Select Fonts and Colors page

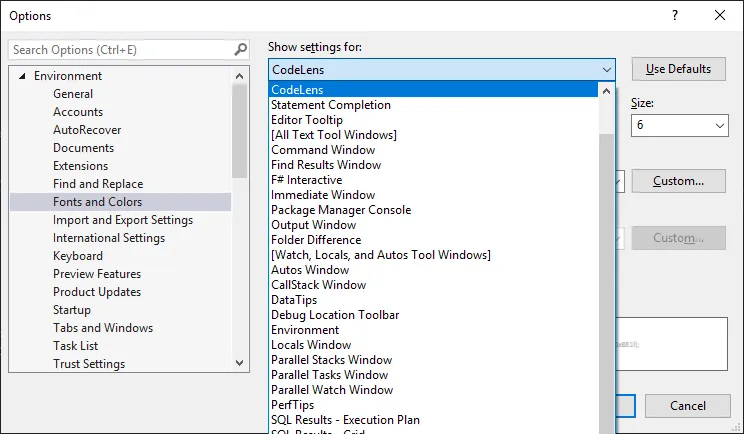tap(121, 202)
